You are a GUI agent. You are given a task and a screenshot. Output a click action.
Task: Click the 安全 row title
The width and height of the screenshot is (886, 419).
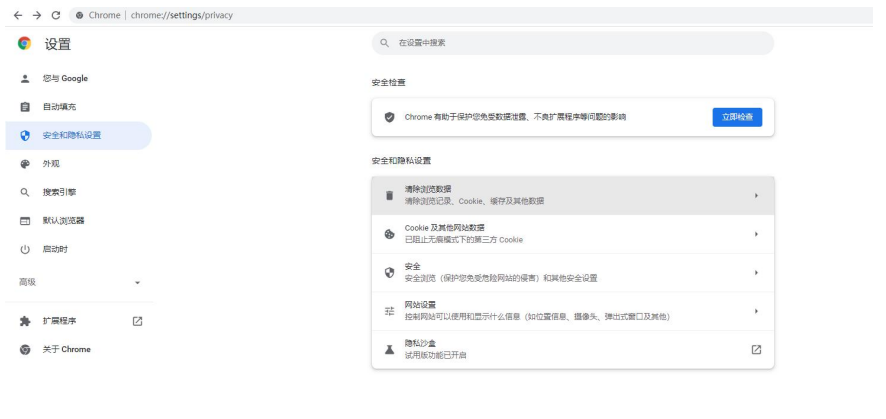click(412, 266)
